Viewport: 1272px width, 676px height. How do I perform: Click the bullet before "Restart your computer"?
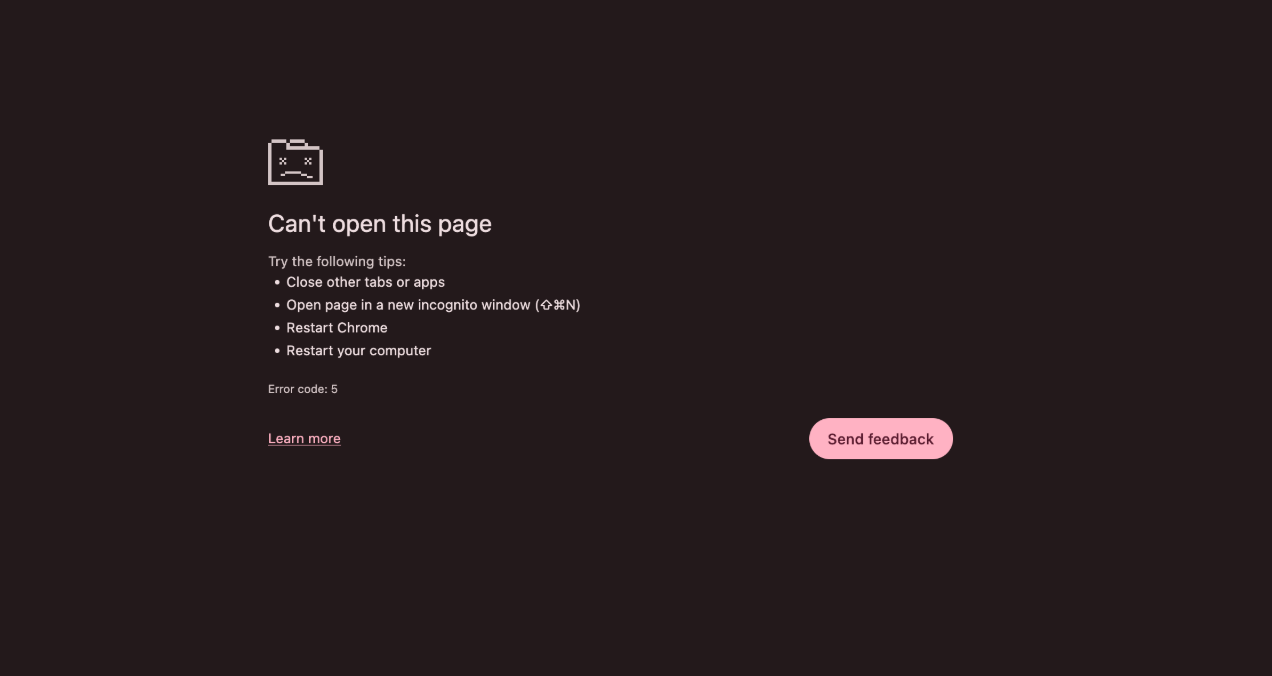pyautogui.click(x=277, y=352)
